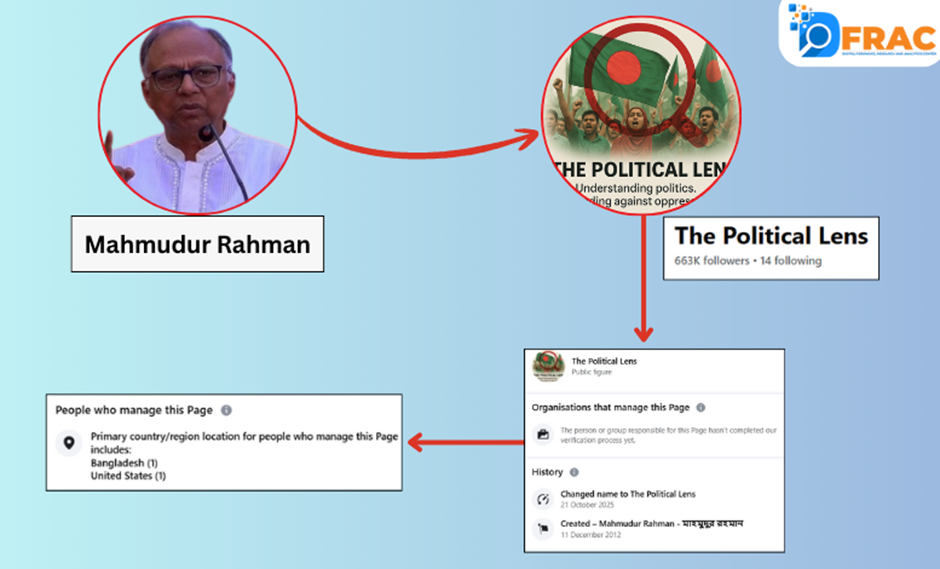Click the DFRAC logo in corner
The height and width of the screenshot is (569, 940).
pyautogui.click(x=860, y=32)
